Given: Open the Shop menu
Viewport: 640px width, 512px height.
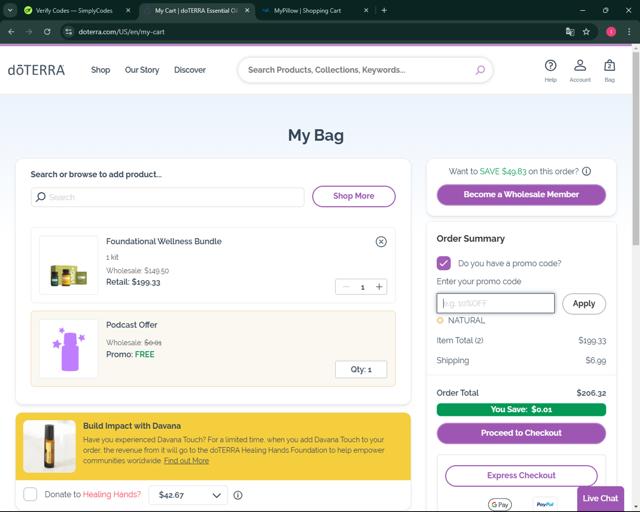Looking at the screenshot, I should [x=100, y=70].
